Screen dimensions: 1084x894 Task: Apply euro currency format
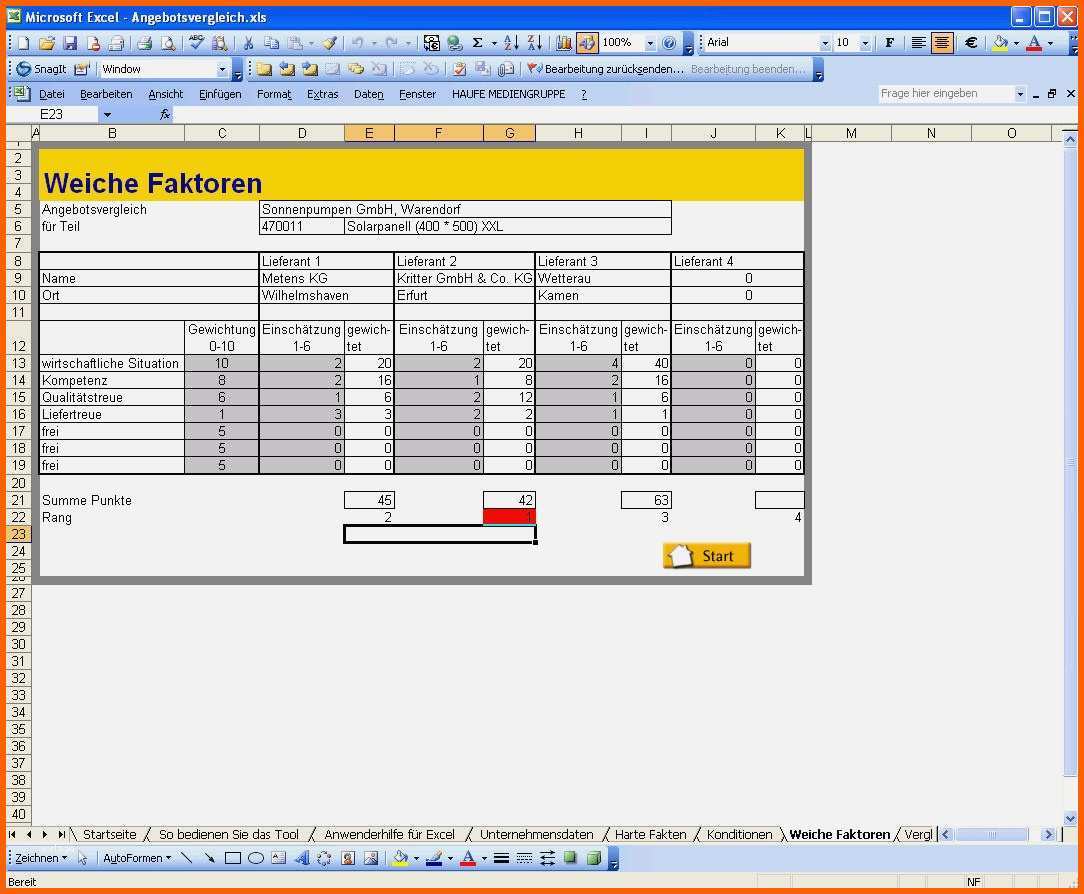971,43
